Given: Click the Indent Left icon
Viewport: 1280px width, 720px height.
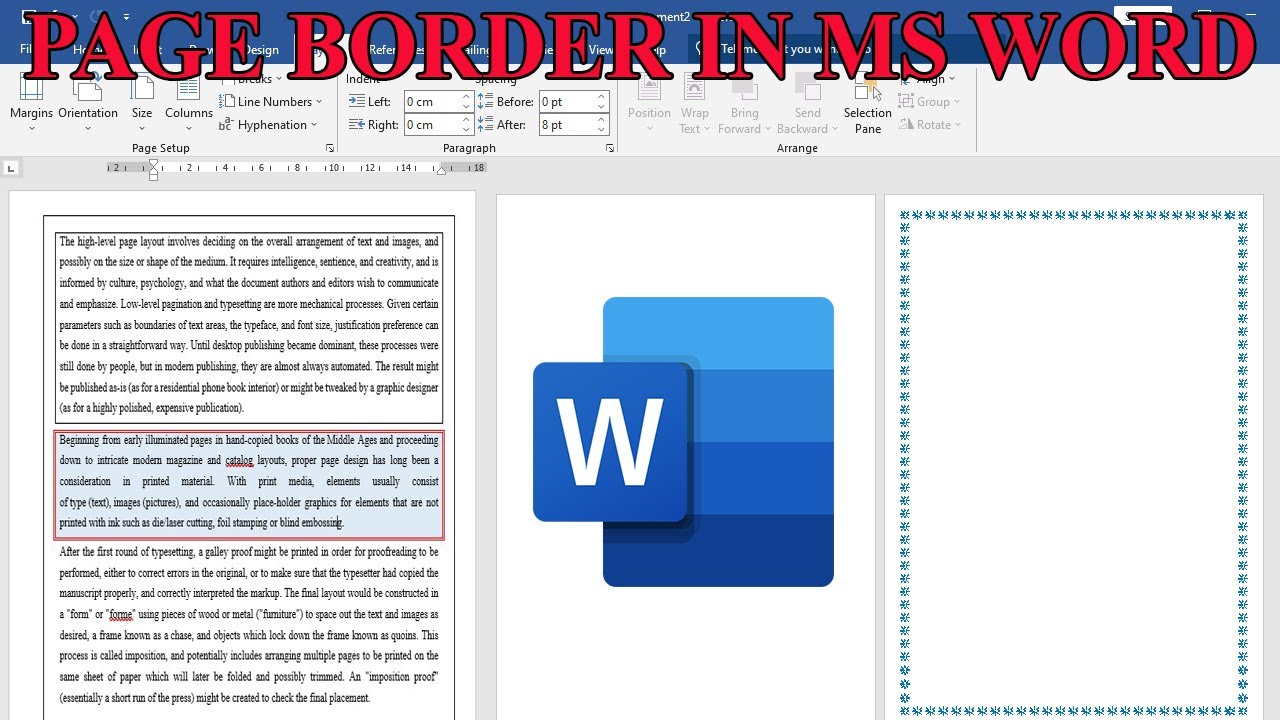Looking at the screenshot, I should coord(356,102).
